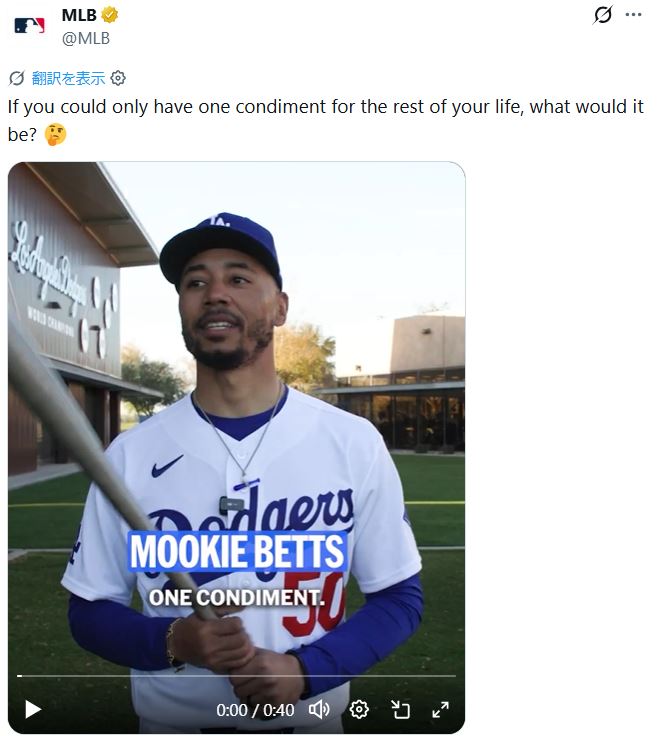Click the MLB profile avatar logo
Viewport: 659px width, 736px height.
coord(30,26)
